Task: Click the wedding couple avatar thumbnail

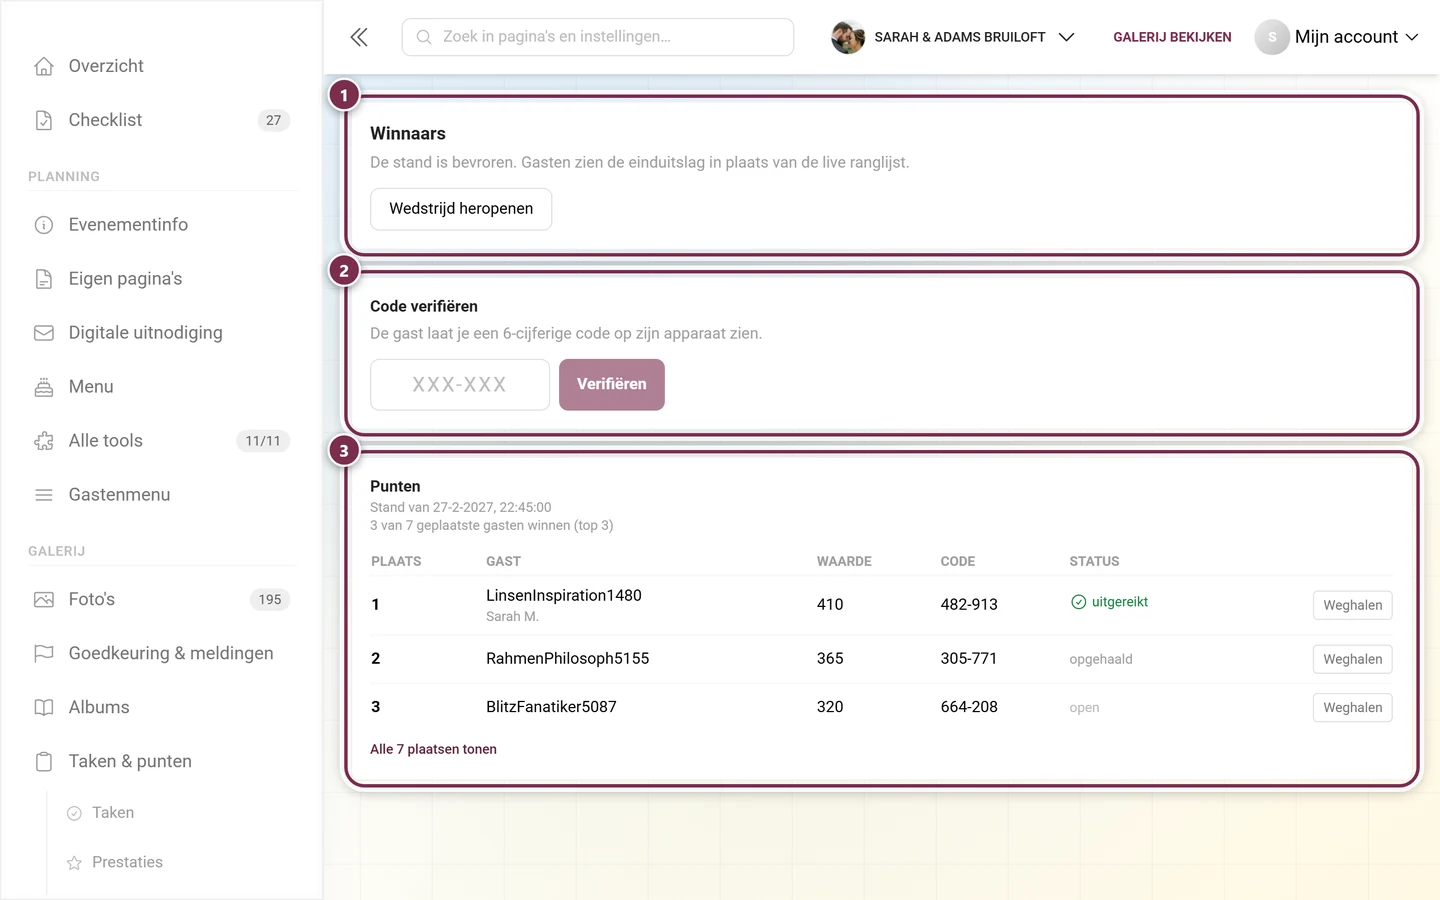Action: 848,37
